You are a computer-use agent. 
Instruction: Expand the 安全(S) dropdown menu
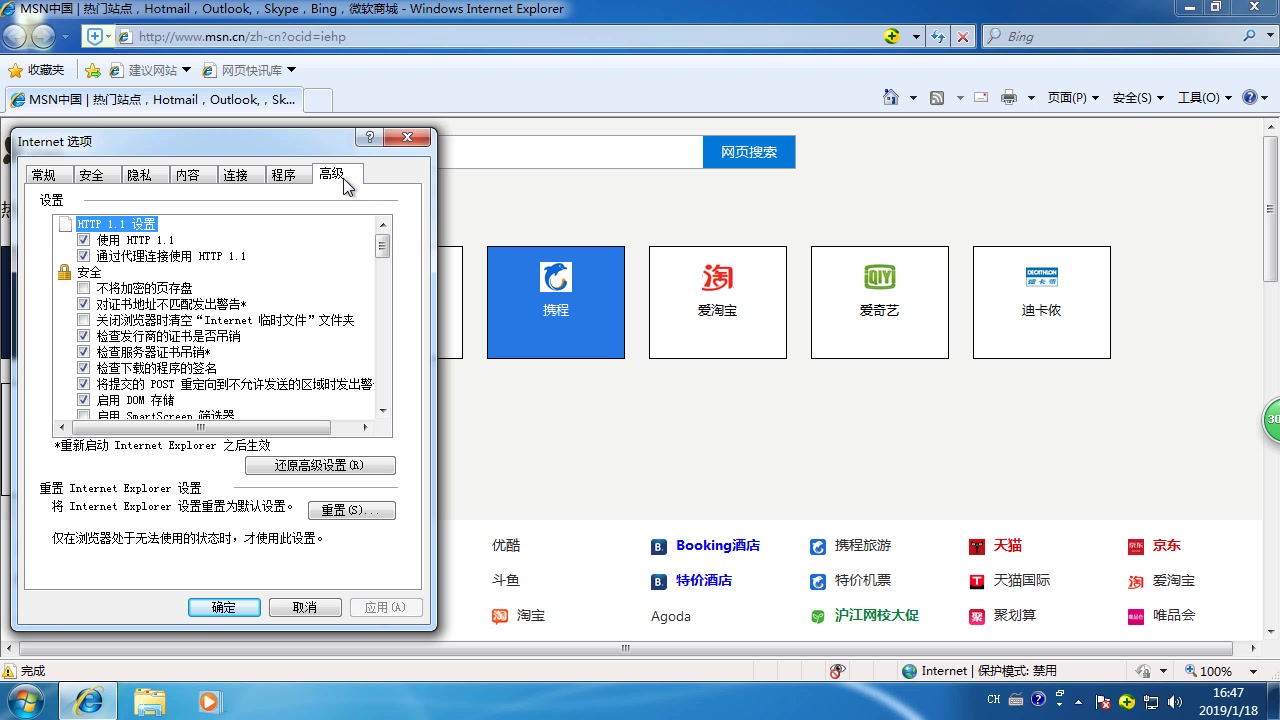tap(1138, 98)
